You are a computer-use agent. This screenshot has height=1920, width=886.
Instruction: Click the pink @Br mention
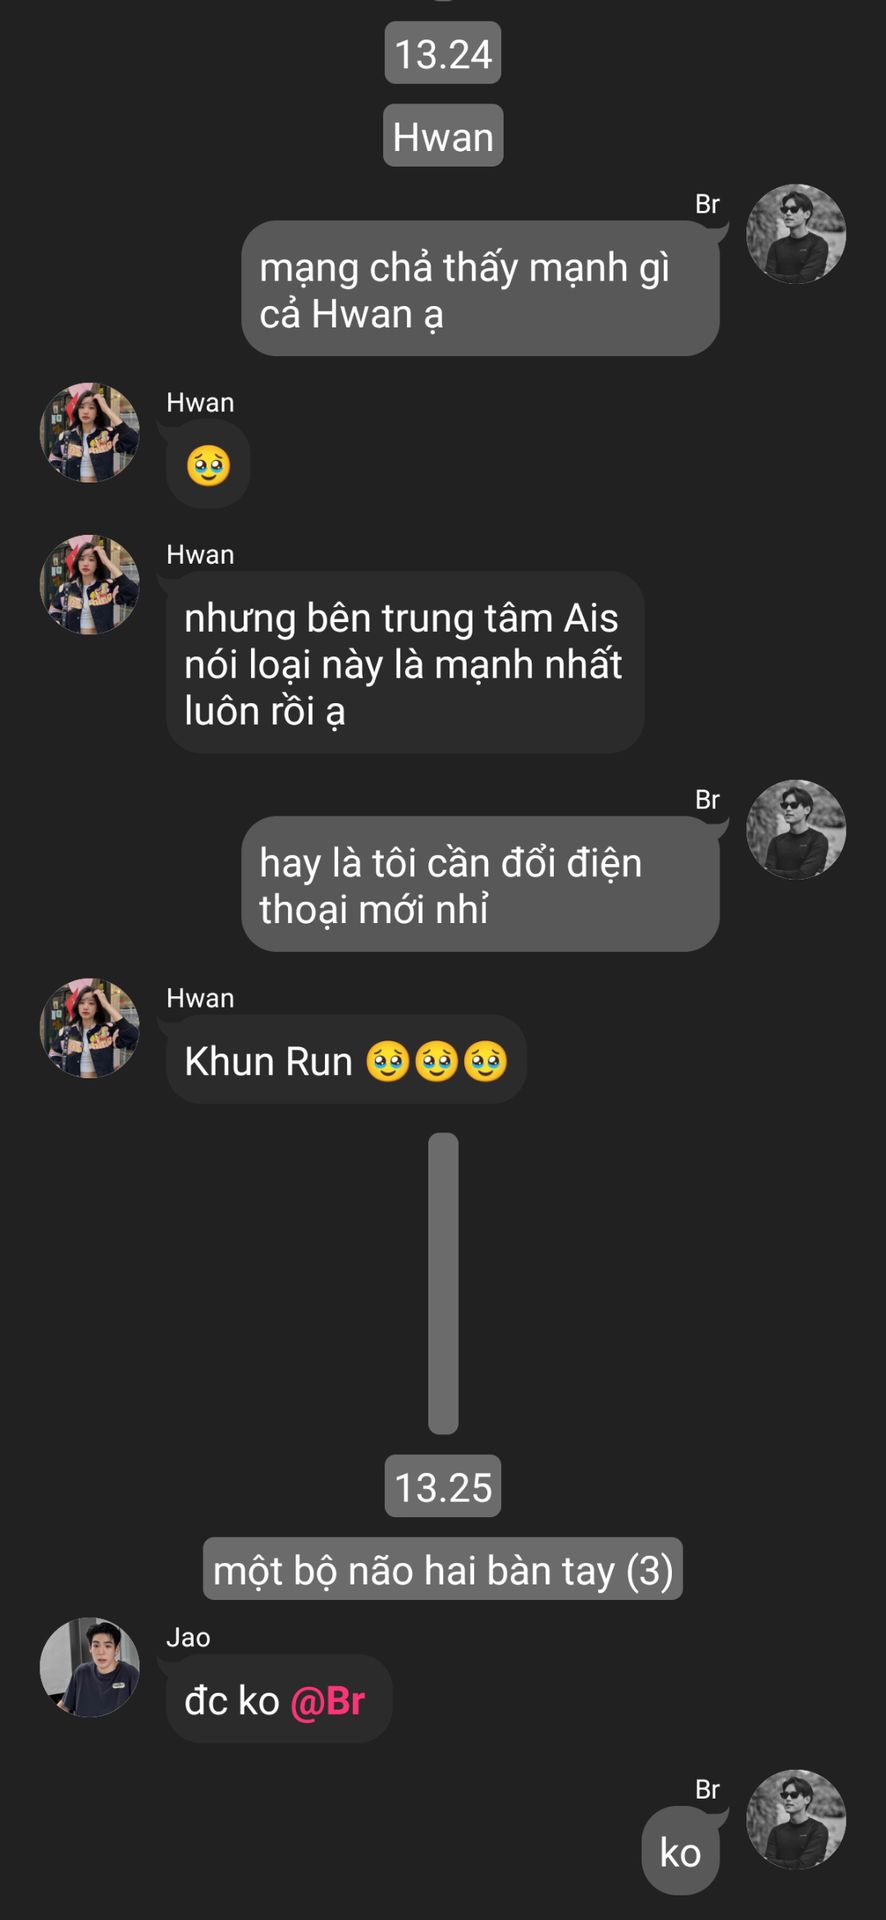pos(327,1701)
